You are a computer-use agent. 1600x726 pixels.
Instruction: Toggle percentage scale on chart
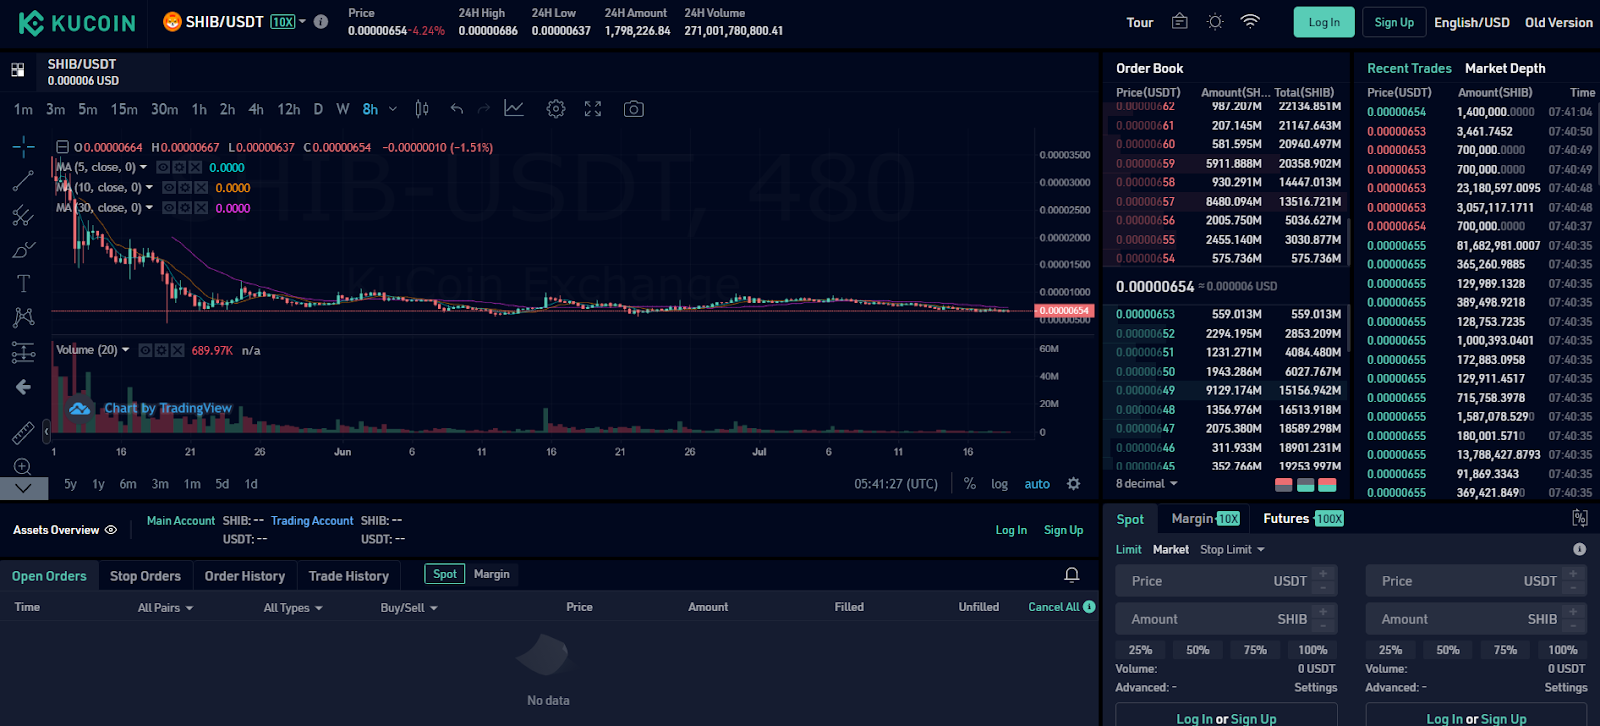click(x=970, y=484)
